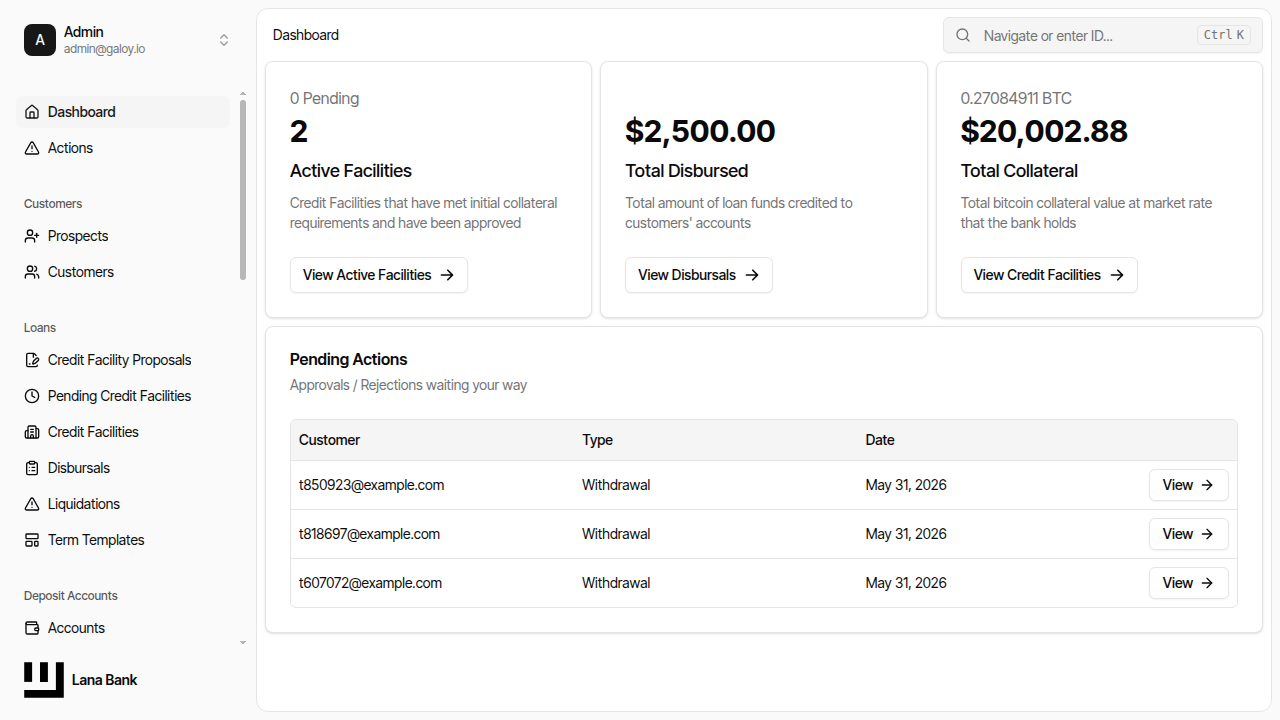The width and height of the screenshot is (1280, 720).
Task: View withdrawal for t607072@example.com
Action: pyautogui.click(x=1188, y=583)
